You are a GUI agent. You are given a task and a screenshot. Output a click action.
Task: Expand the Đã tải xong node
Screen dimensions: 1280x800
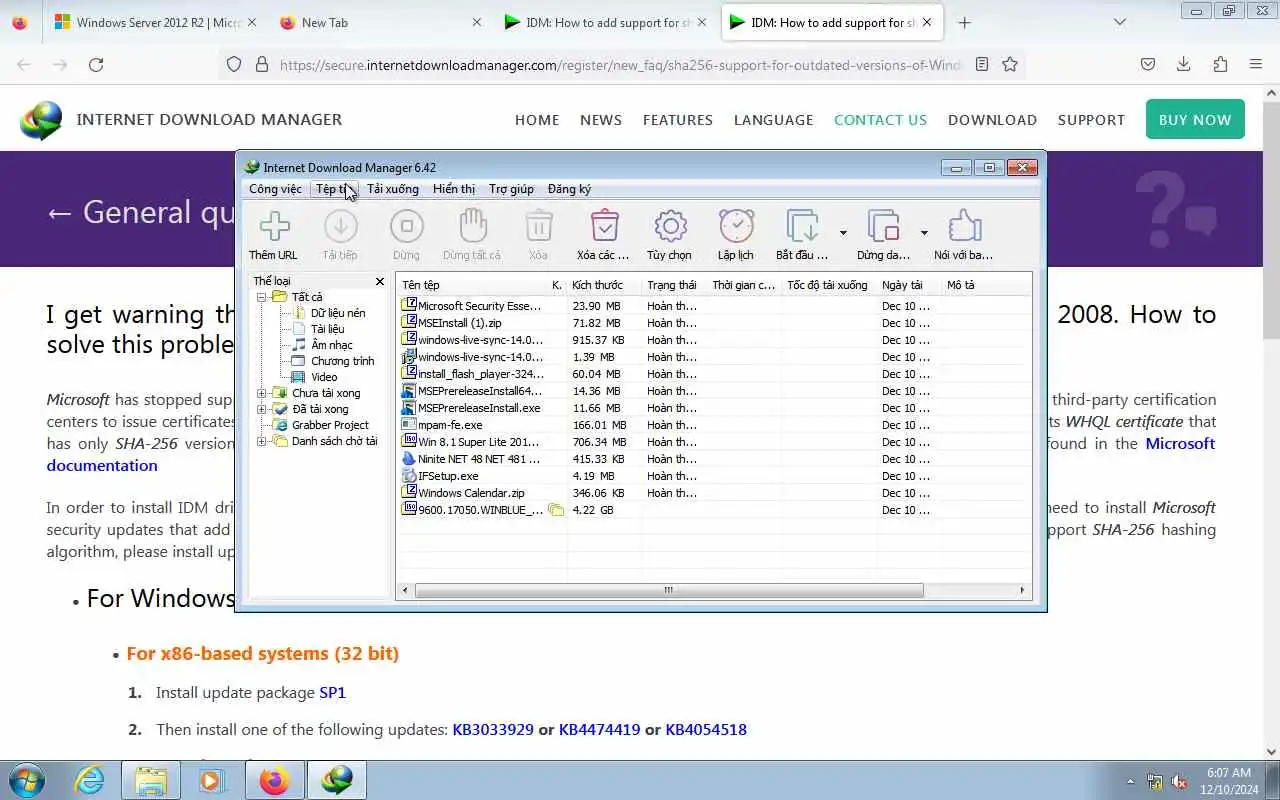[x=262, y=409]
